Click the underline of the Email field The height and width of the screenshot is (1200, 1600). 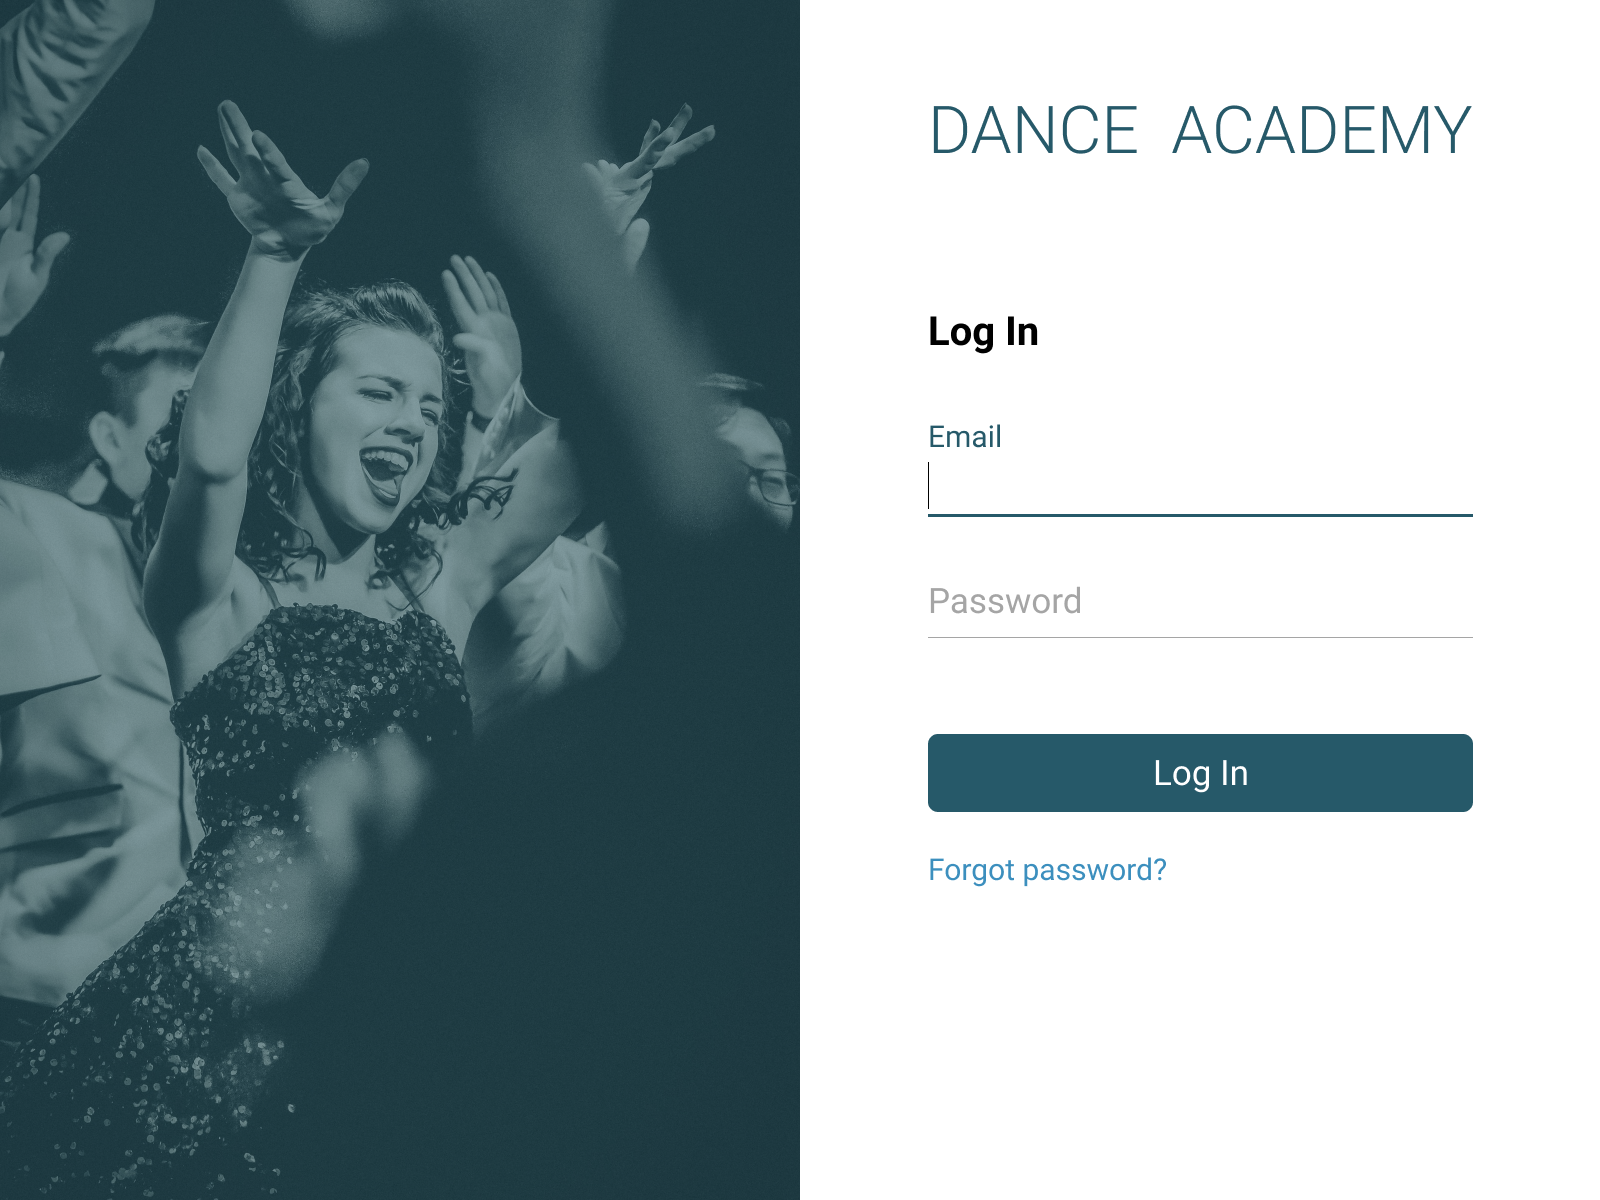(x=1200, y=515)
